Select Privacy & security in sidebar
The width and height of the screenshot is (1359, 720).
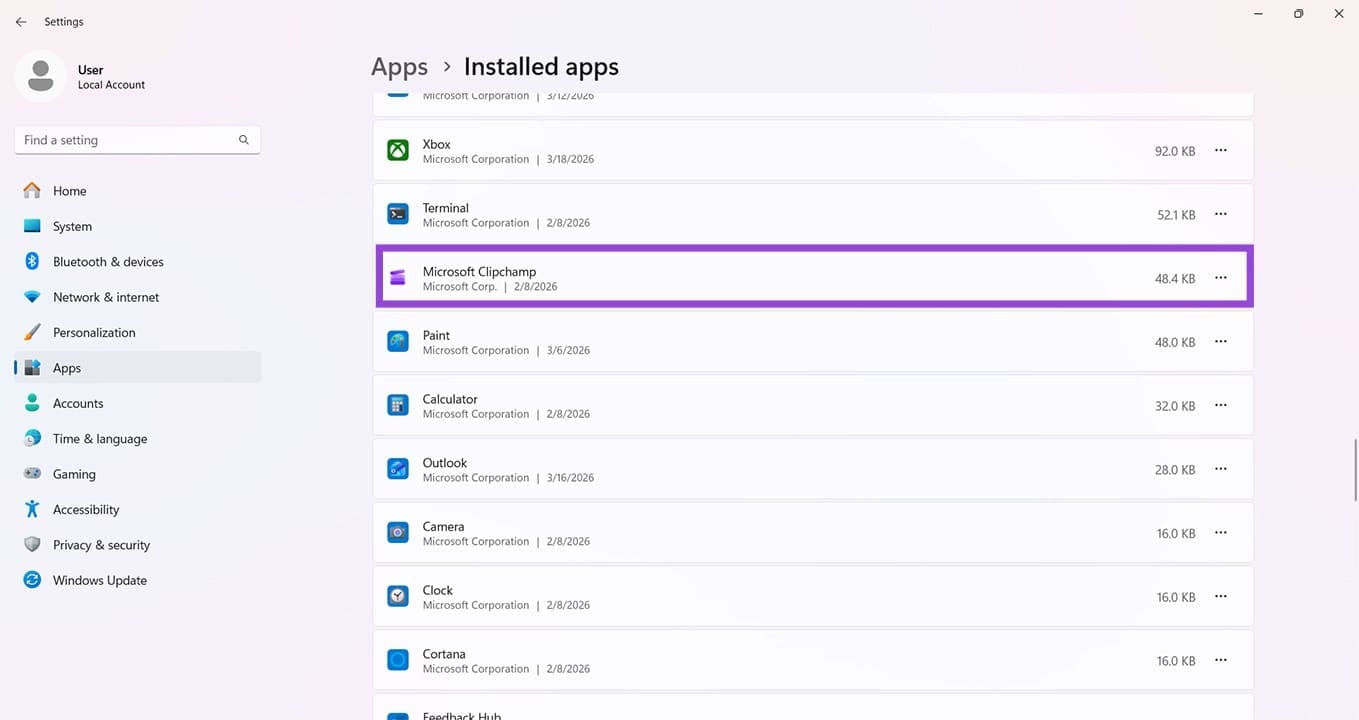(x=101, y=545)
